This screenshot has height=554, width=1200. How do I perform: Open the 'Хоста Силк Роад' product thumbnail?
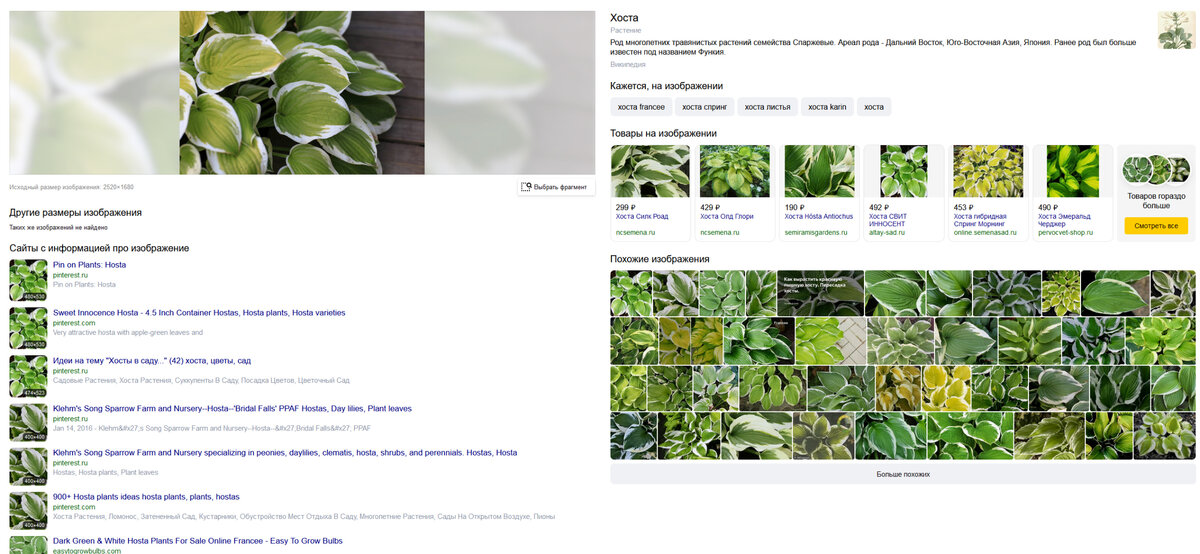[650, 171]
